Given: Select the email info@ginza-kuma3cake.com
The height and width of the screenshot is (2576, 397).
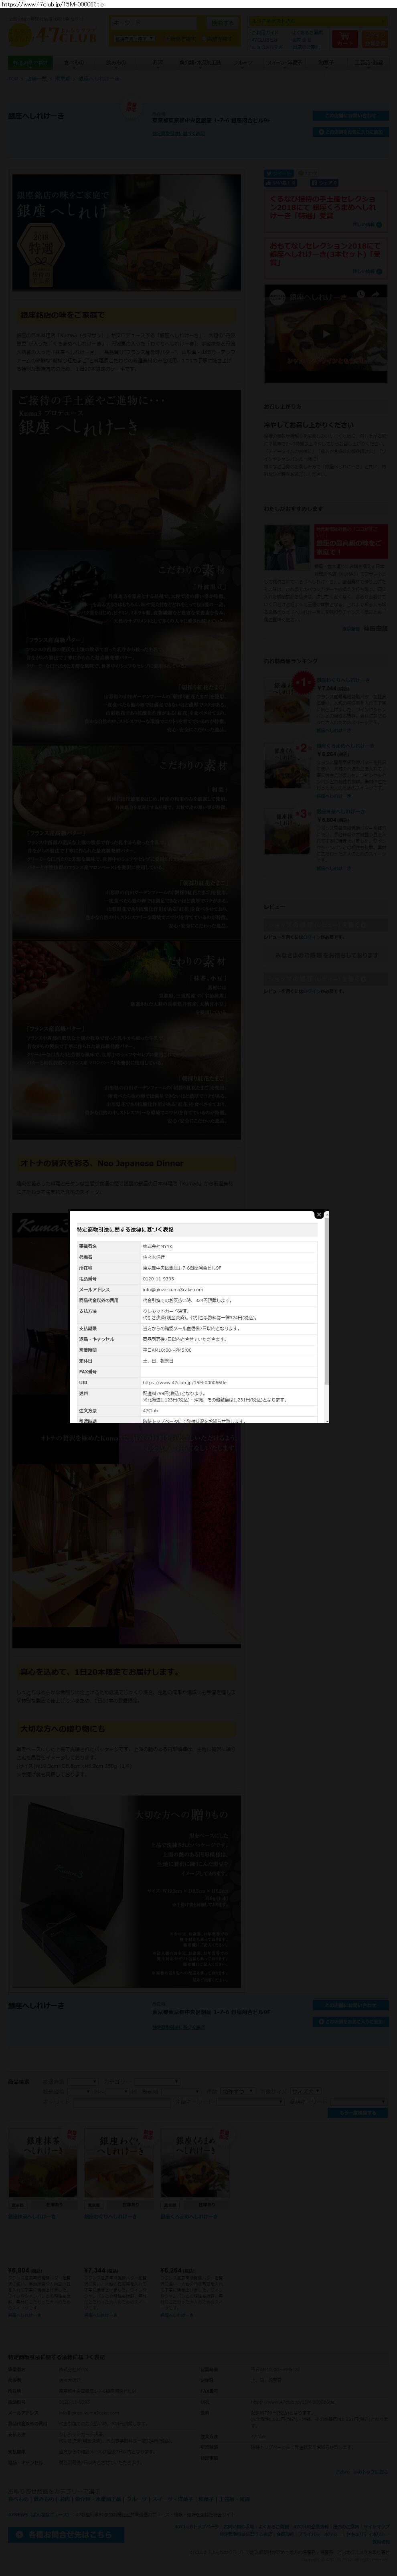Looking at the screenshot, I should (x=173, y=1290).
